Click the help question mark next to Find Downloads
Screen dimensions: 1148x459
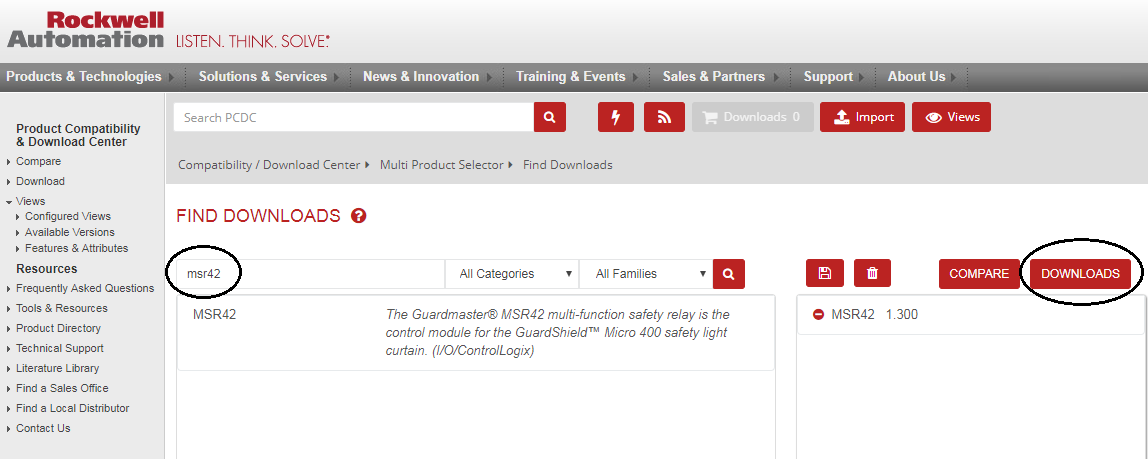pyautogui.click(x=358, y=216)
